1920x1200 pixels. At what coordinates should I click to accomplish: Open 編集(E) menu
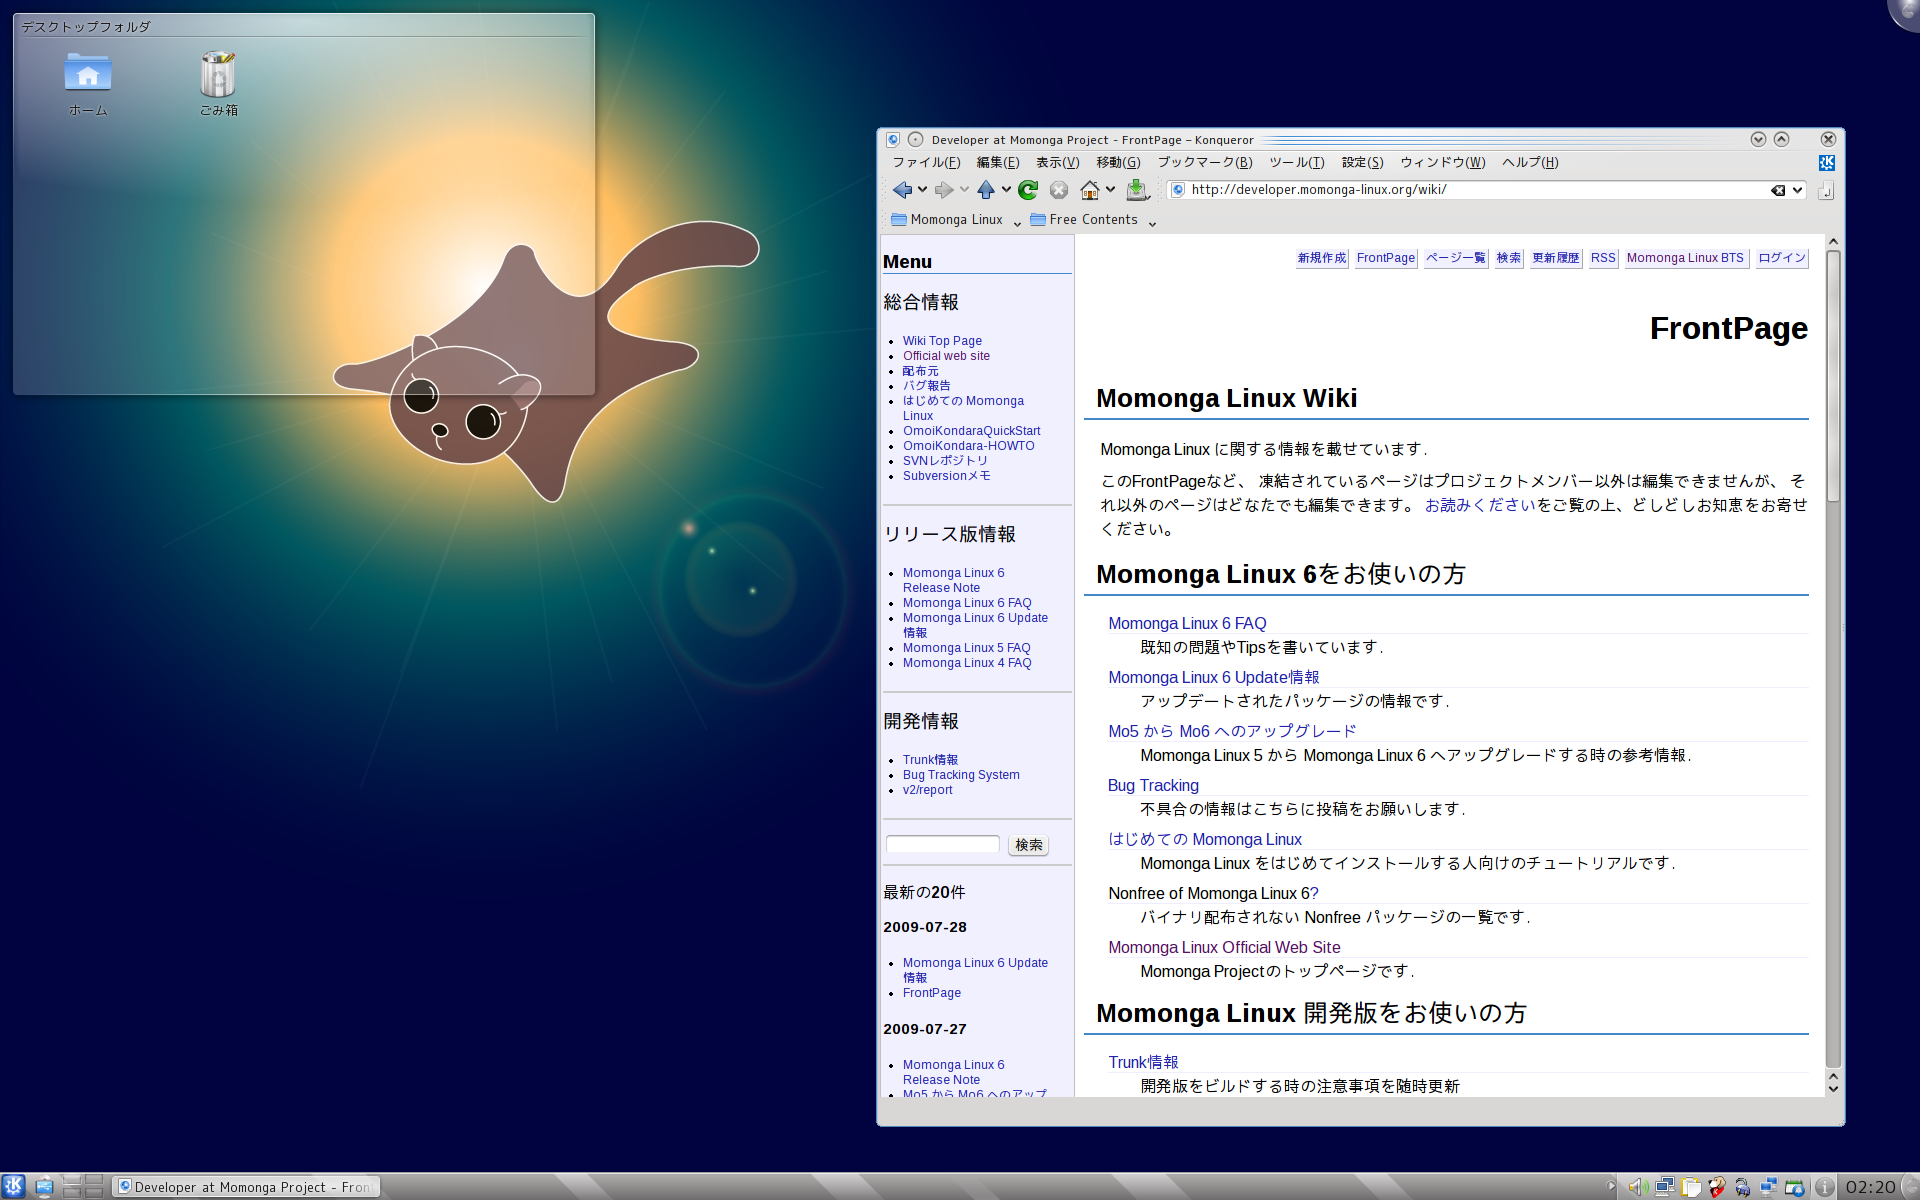pos(997,163)
